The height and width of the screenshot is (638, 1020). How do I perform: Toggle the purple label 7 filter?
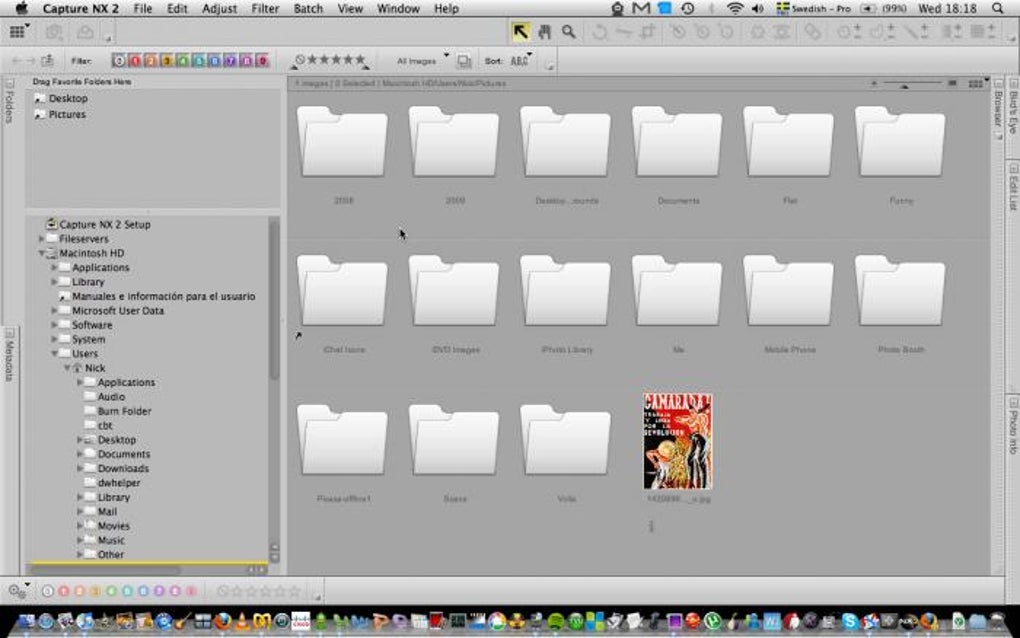(230, 61)
